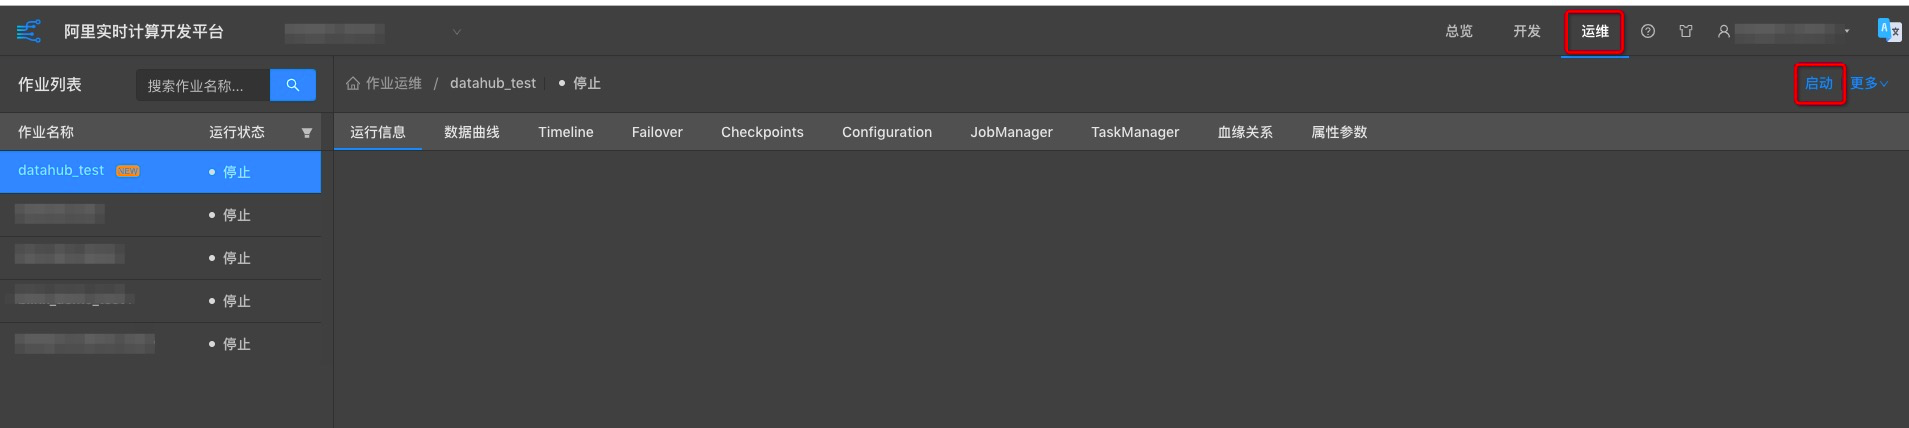
Task: Click the 启动 start button
Action: click(1819, 83)
